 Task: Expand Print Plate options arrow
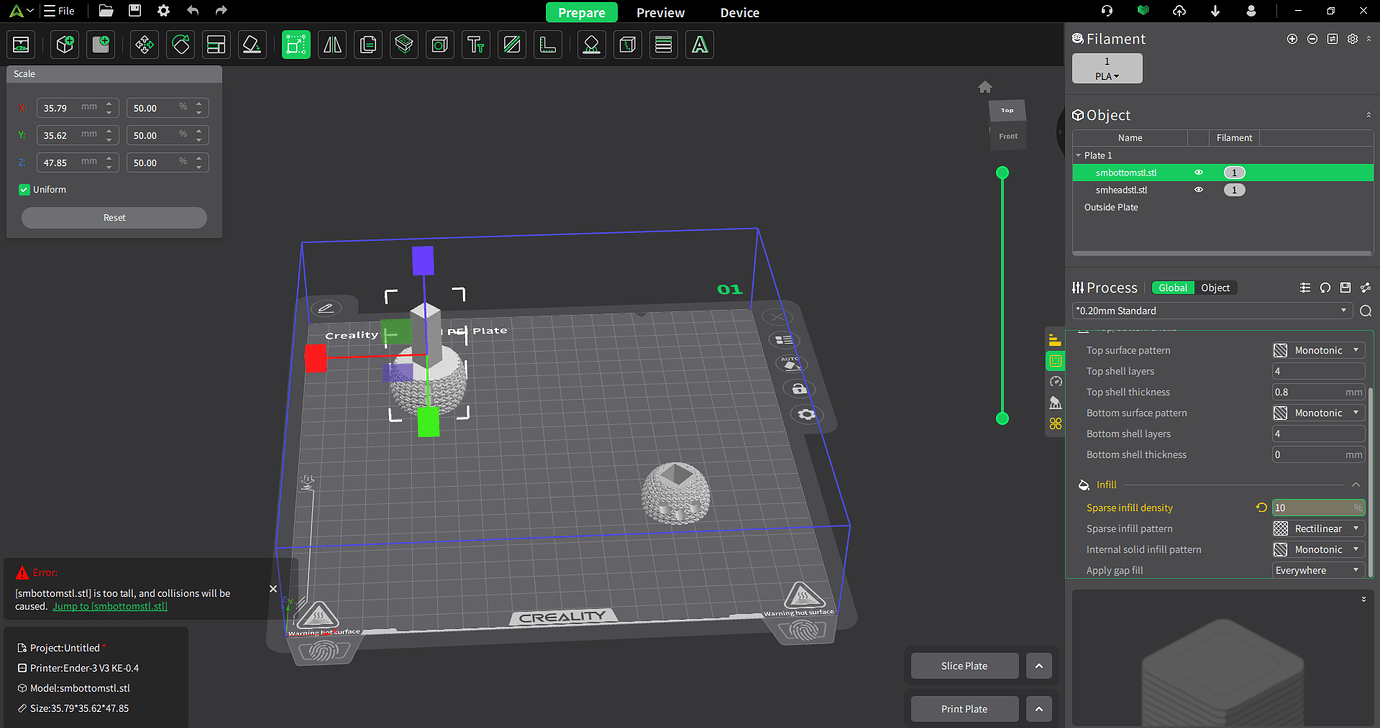click(1038, 709)
